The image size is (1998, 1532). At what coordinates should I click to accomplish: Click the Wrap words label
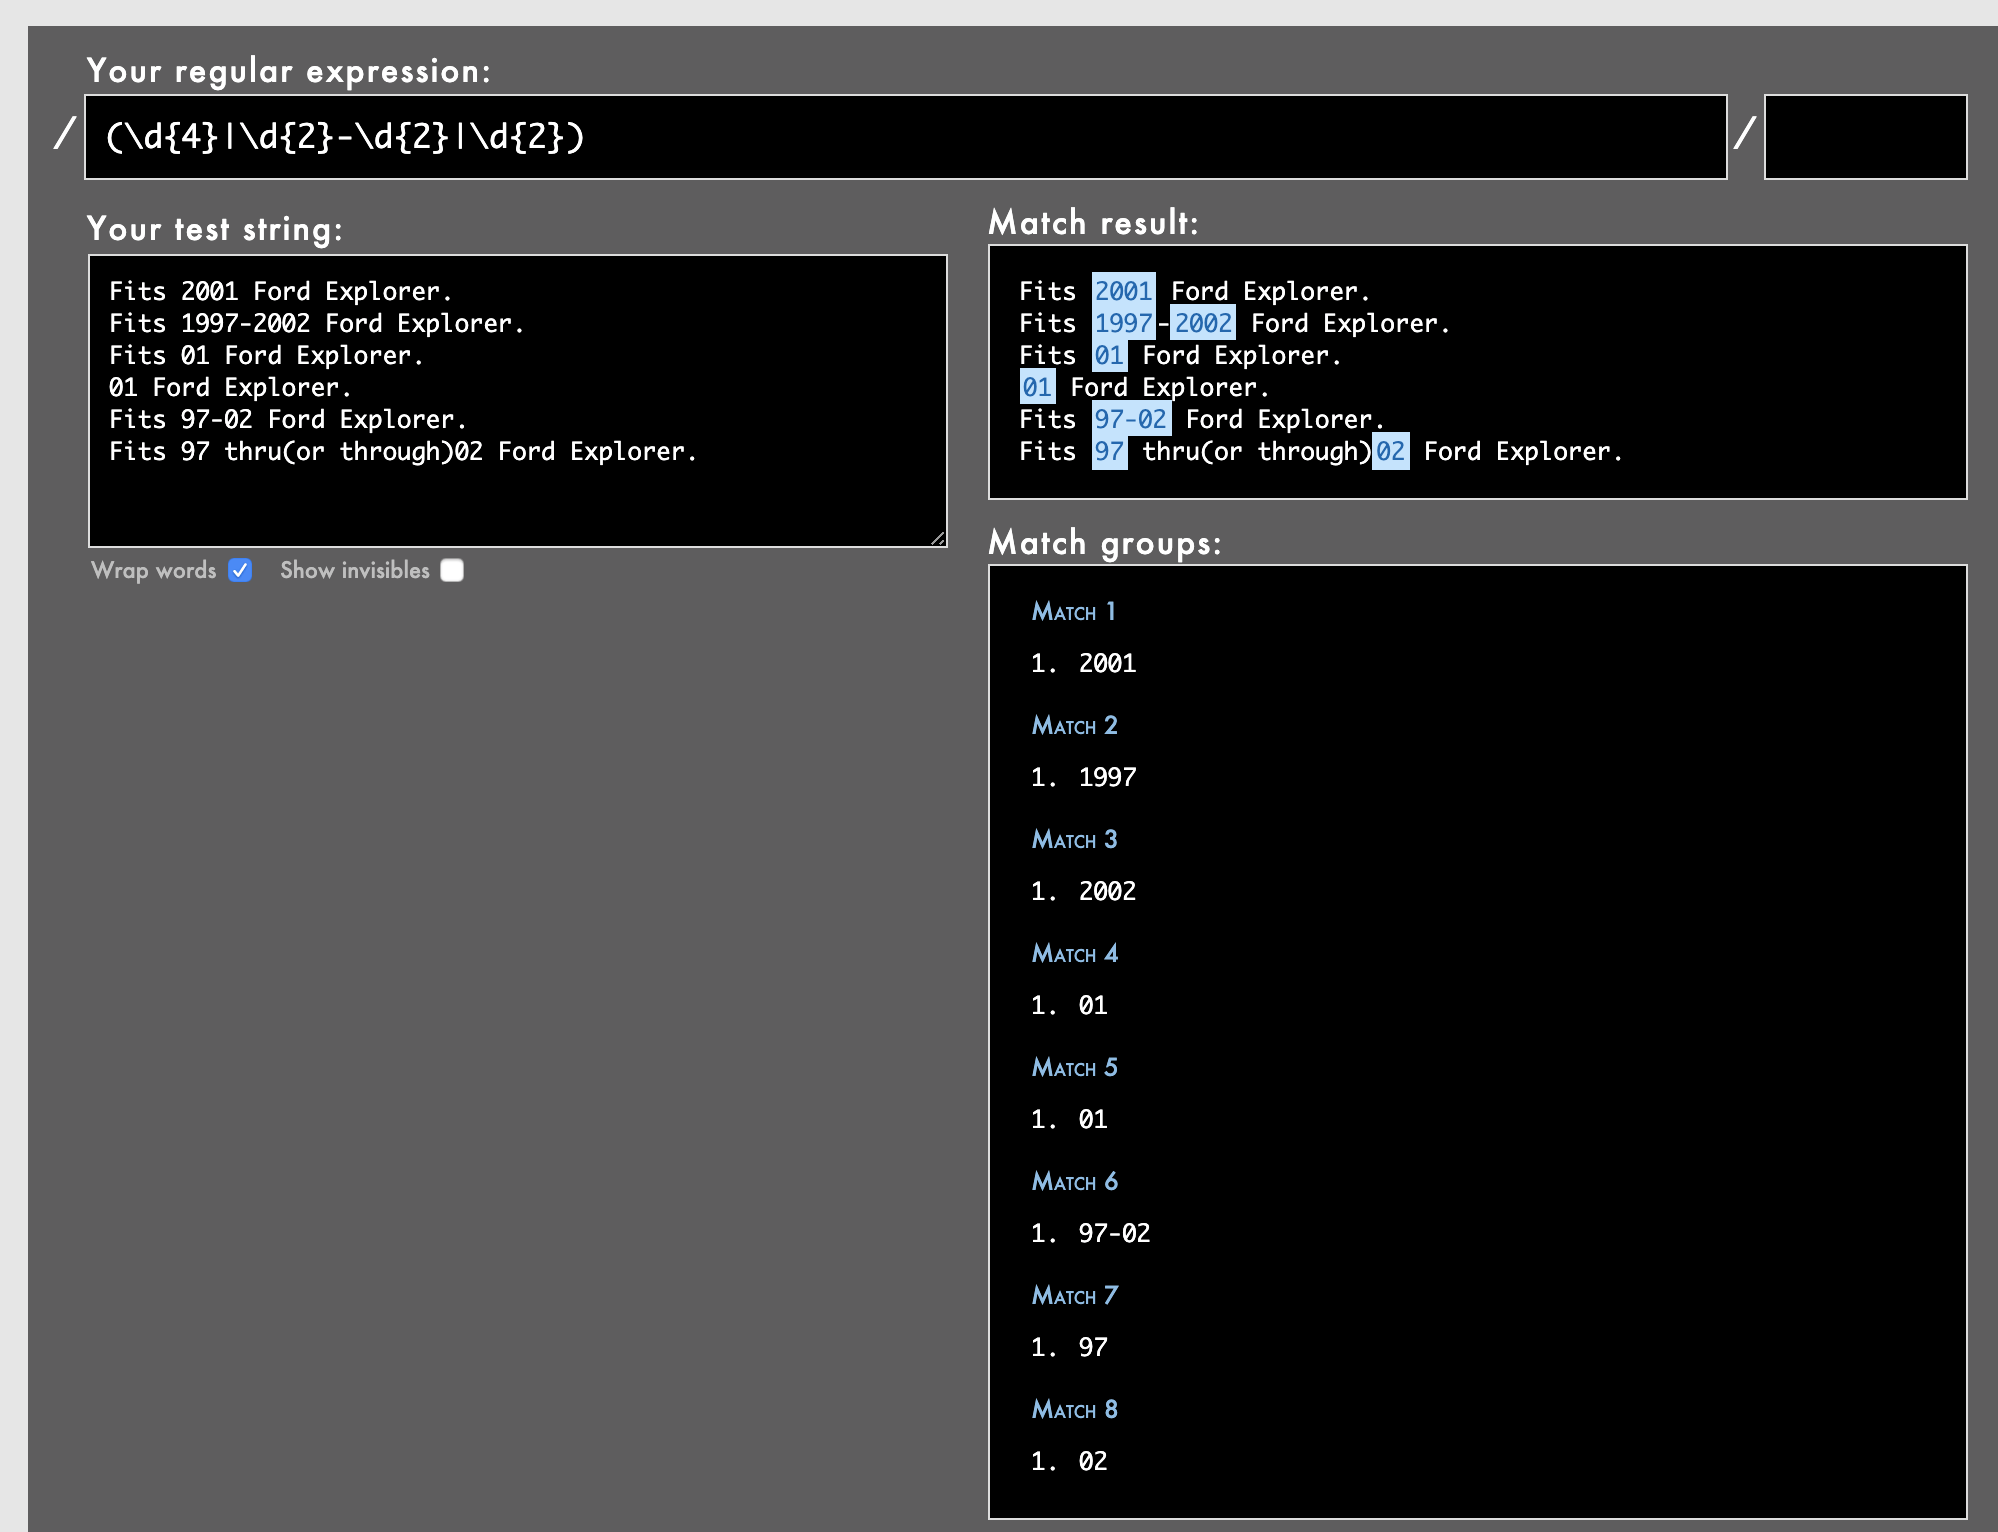click(x=154, y=570)
